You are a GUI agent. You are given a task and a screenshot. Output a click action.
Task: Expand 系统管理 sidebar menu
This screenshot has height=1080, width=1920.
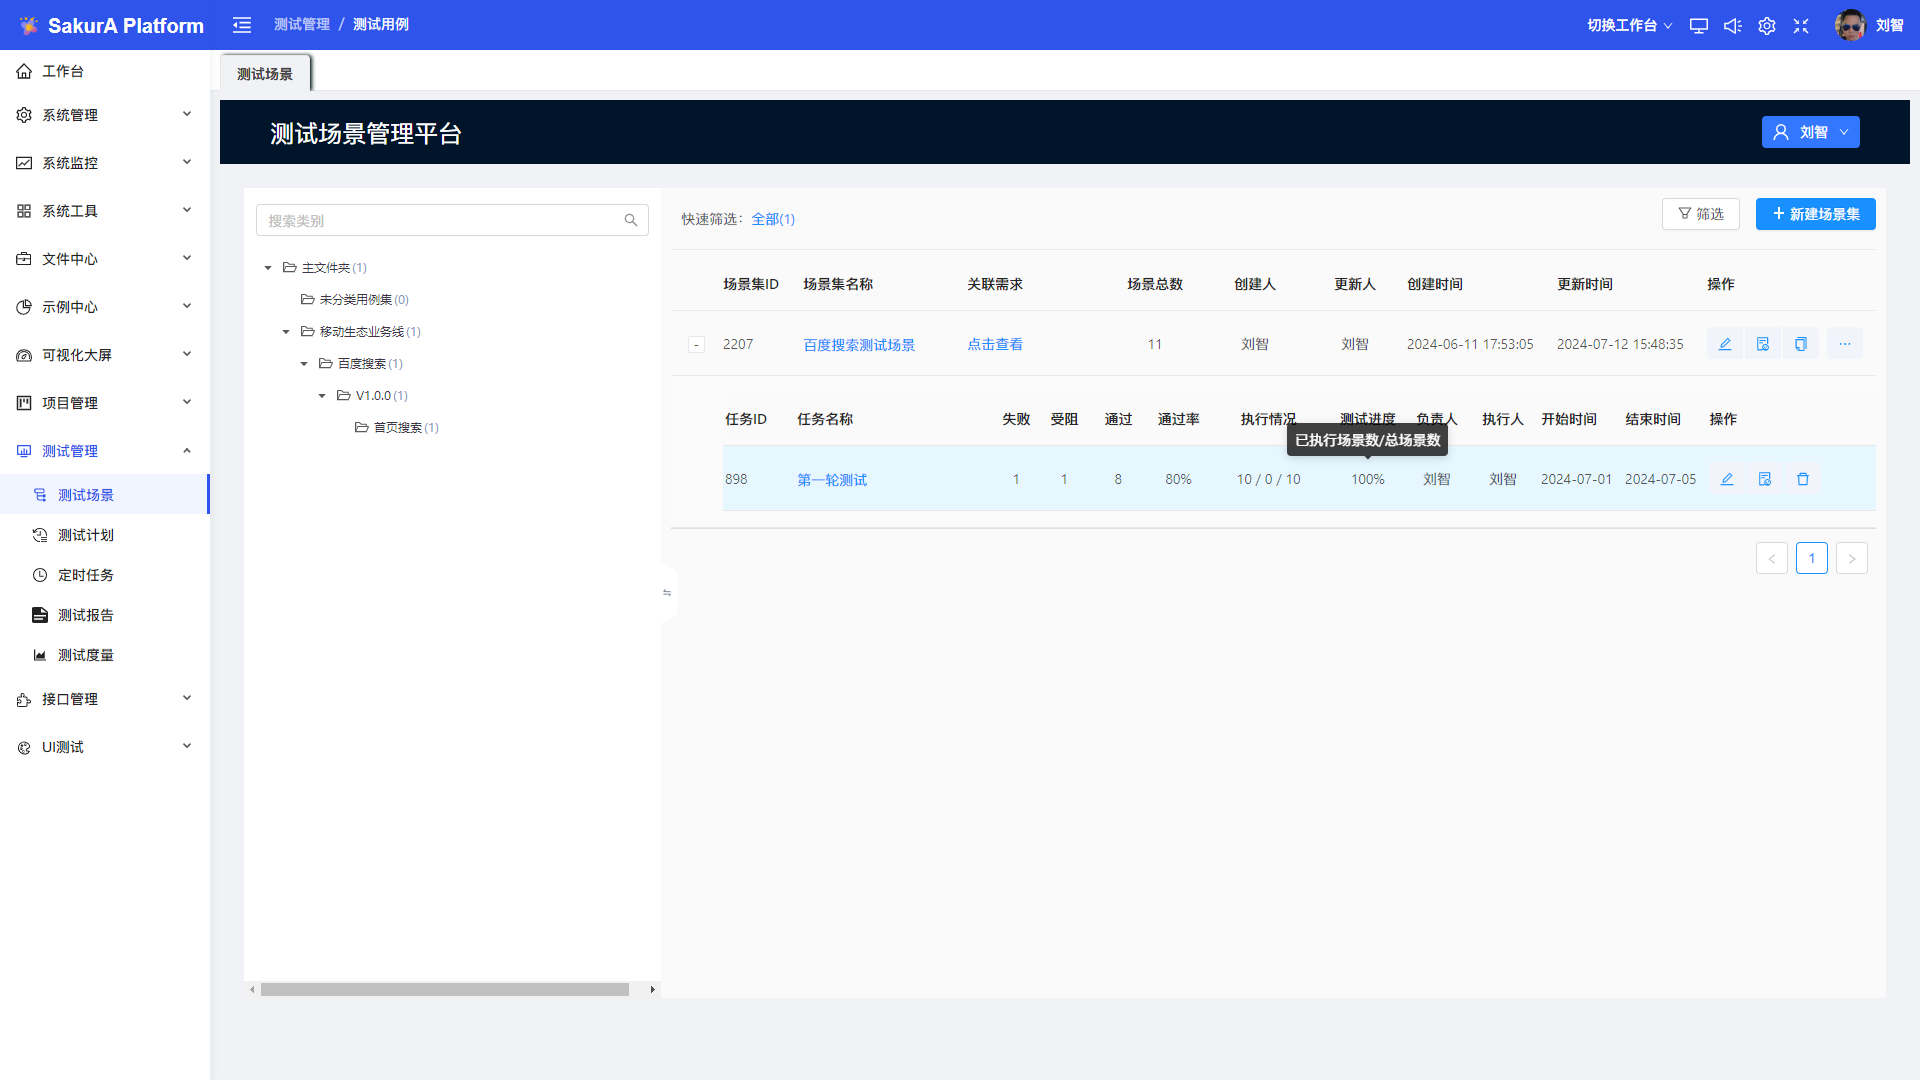(105, 115)
